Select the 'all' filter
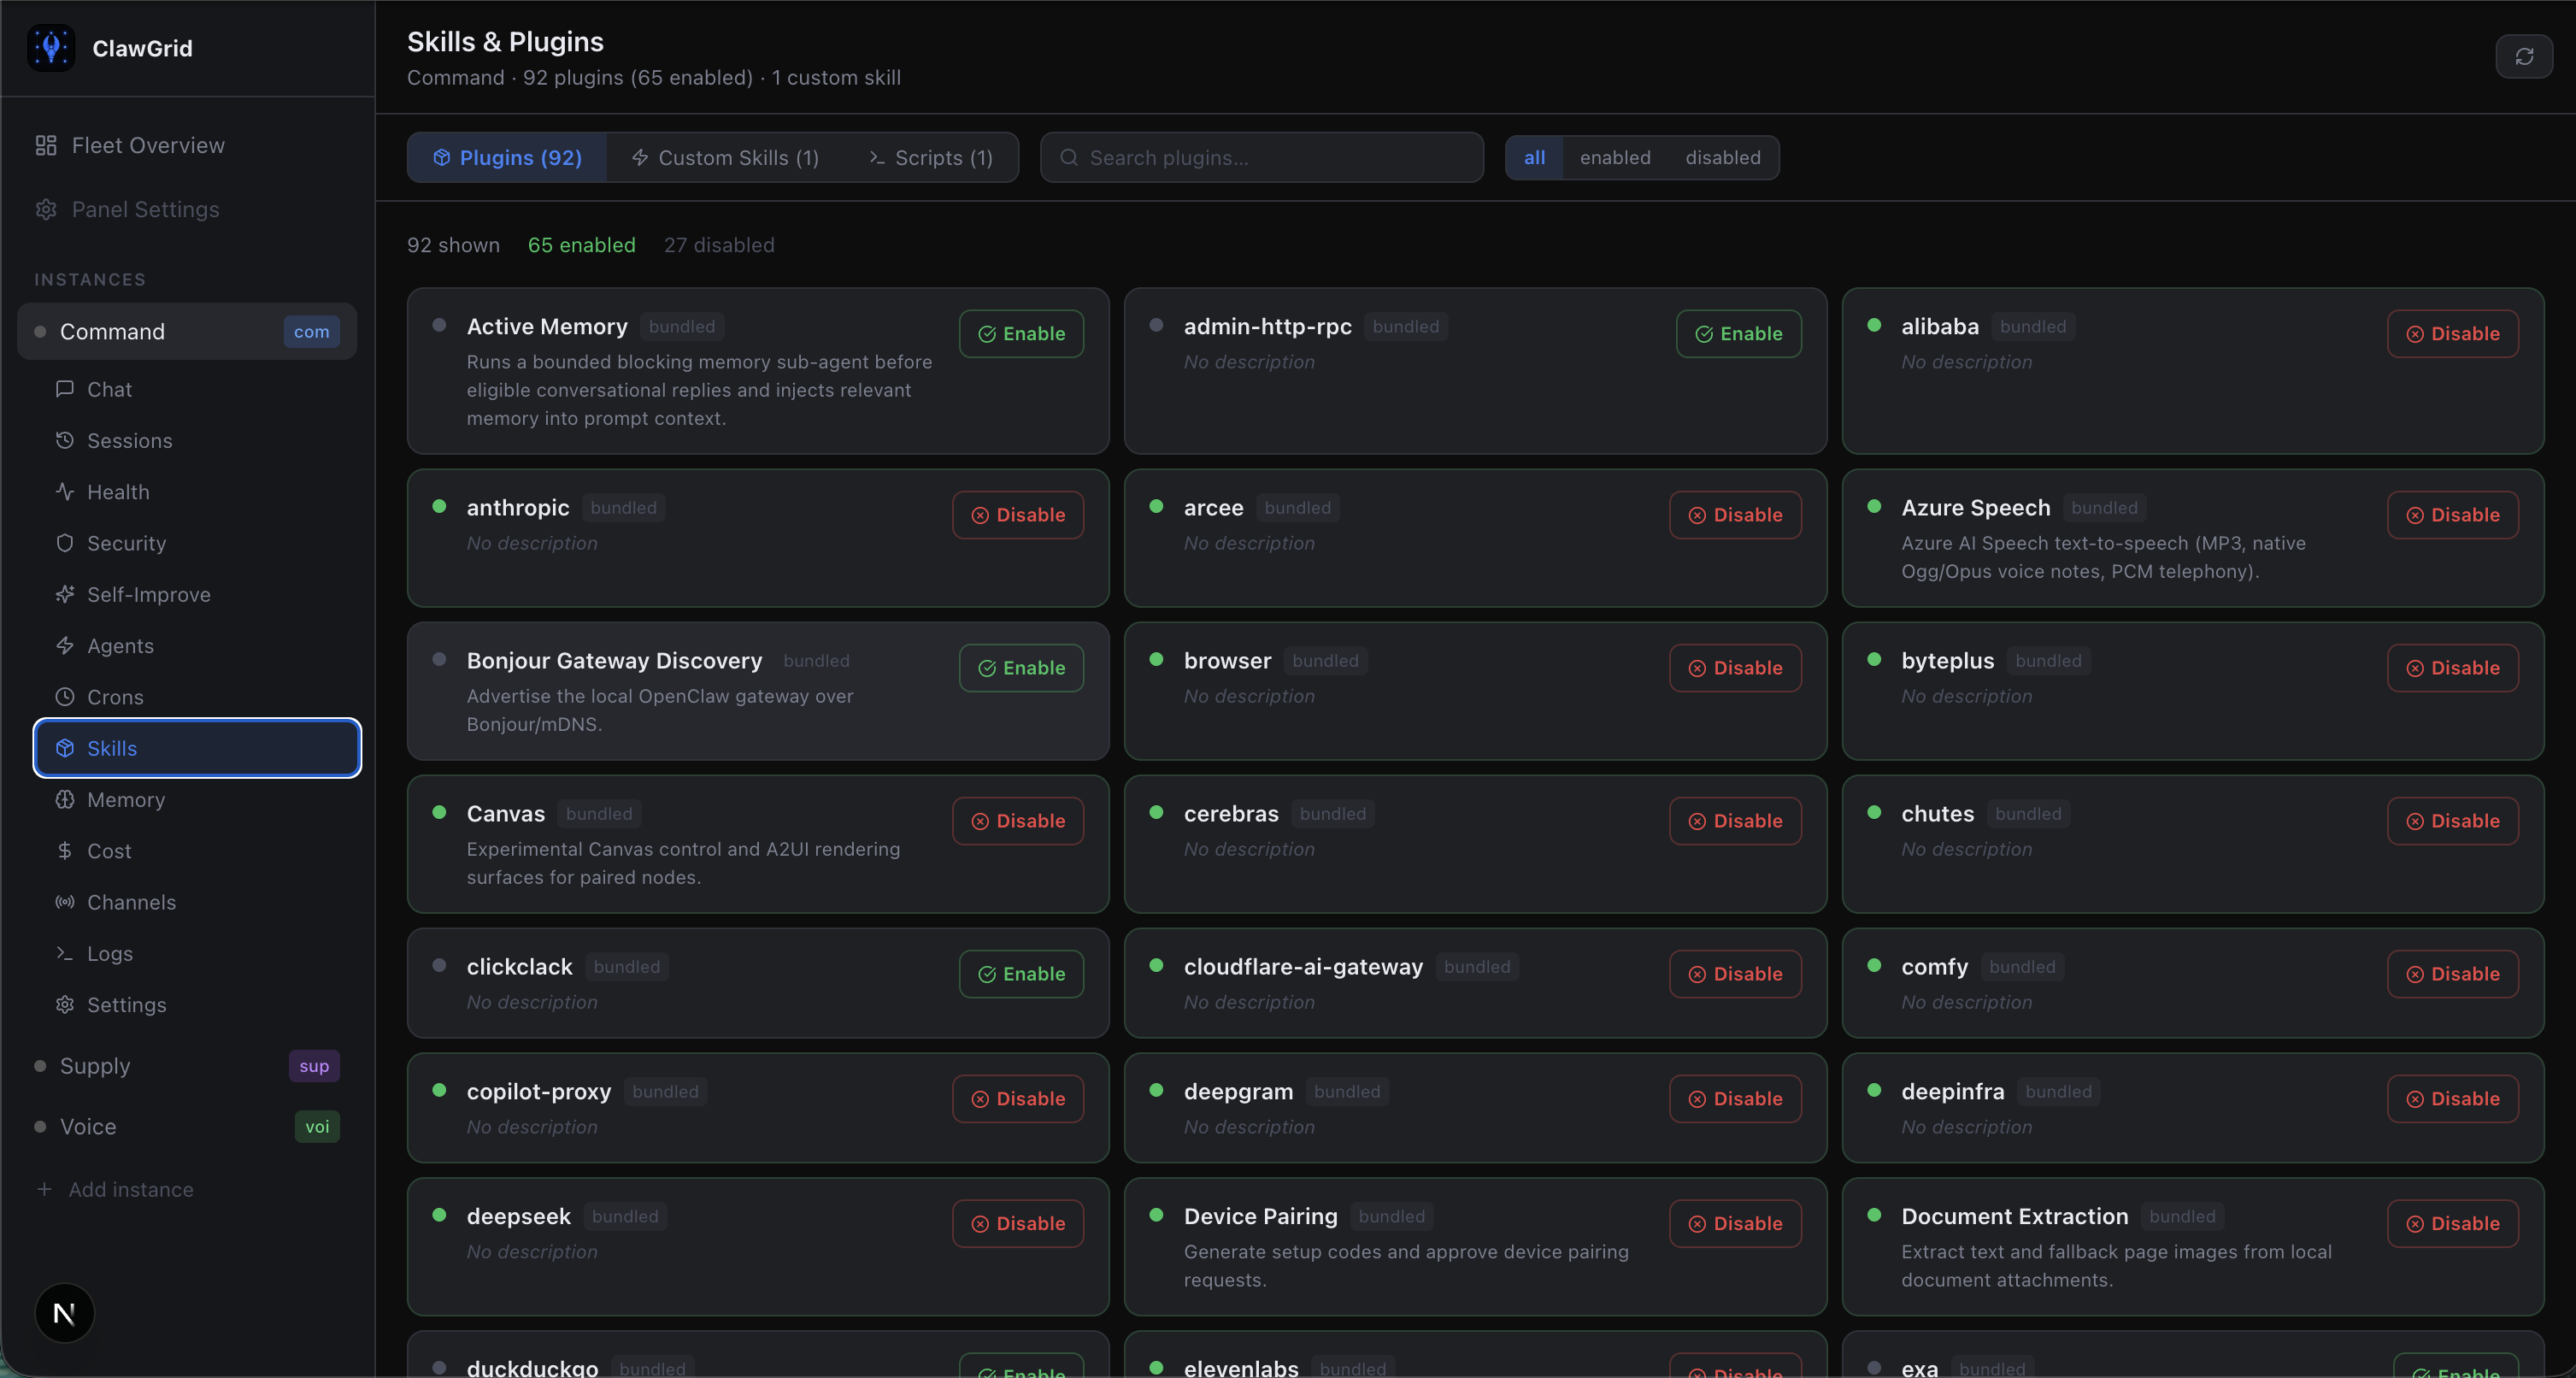This screenshot has height=1378, width=2576. 1534,157
